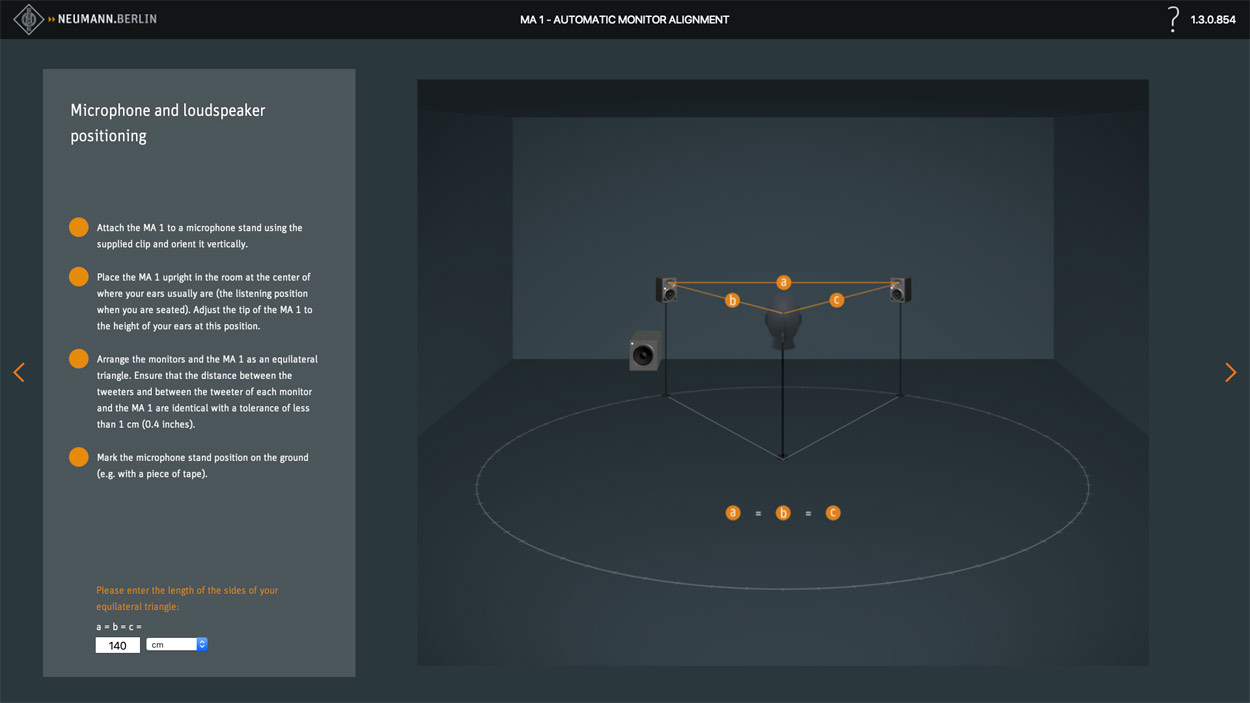Open help via the question mark icon
Image resolution: width=1250 pixels, height=703 pixels.
click(x=1173, y=19)
